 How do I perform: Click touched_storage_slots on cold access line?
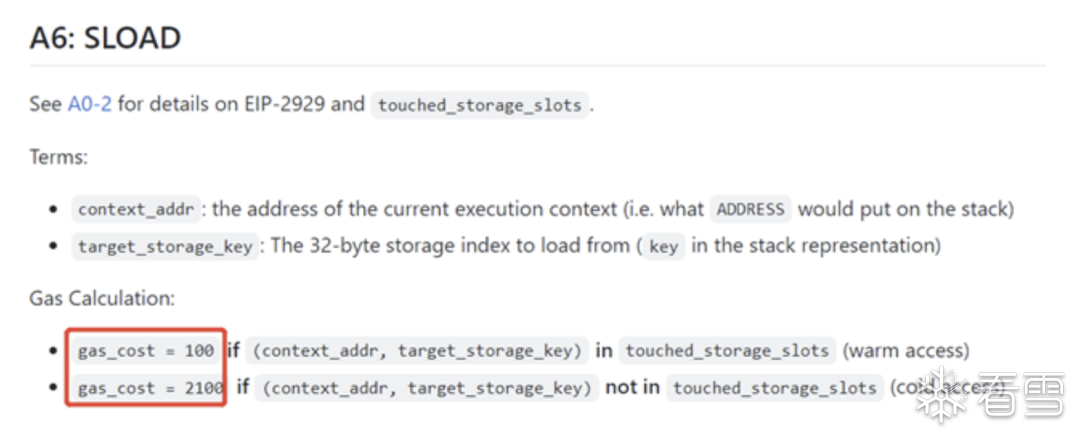click(775, 388)
